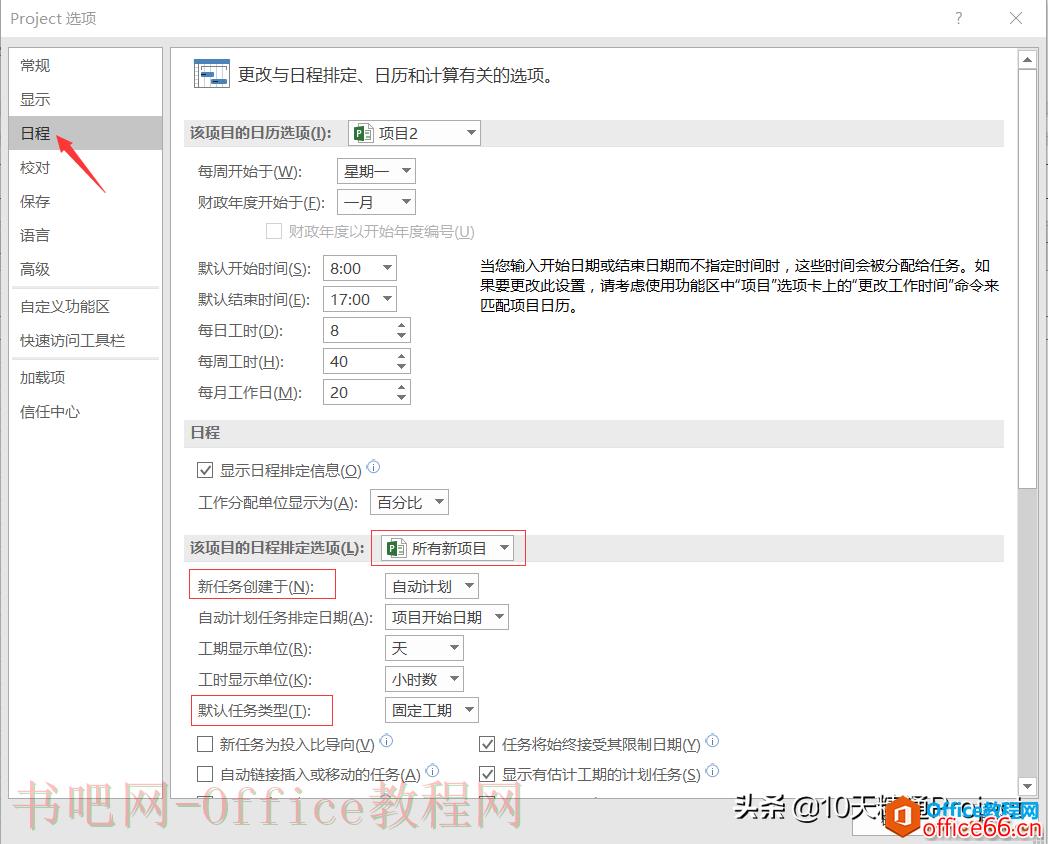Open the 工作分配单位显示为 百分比 dropdown
1048x844 pixels.
point(409,503)
